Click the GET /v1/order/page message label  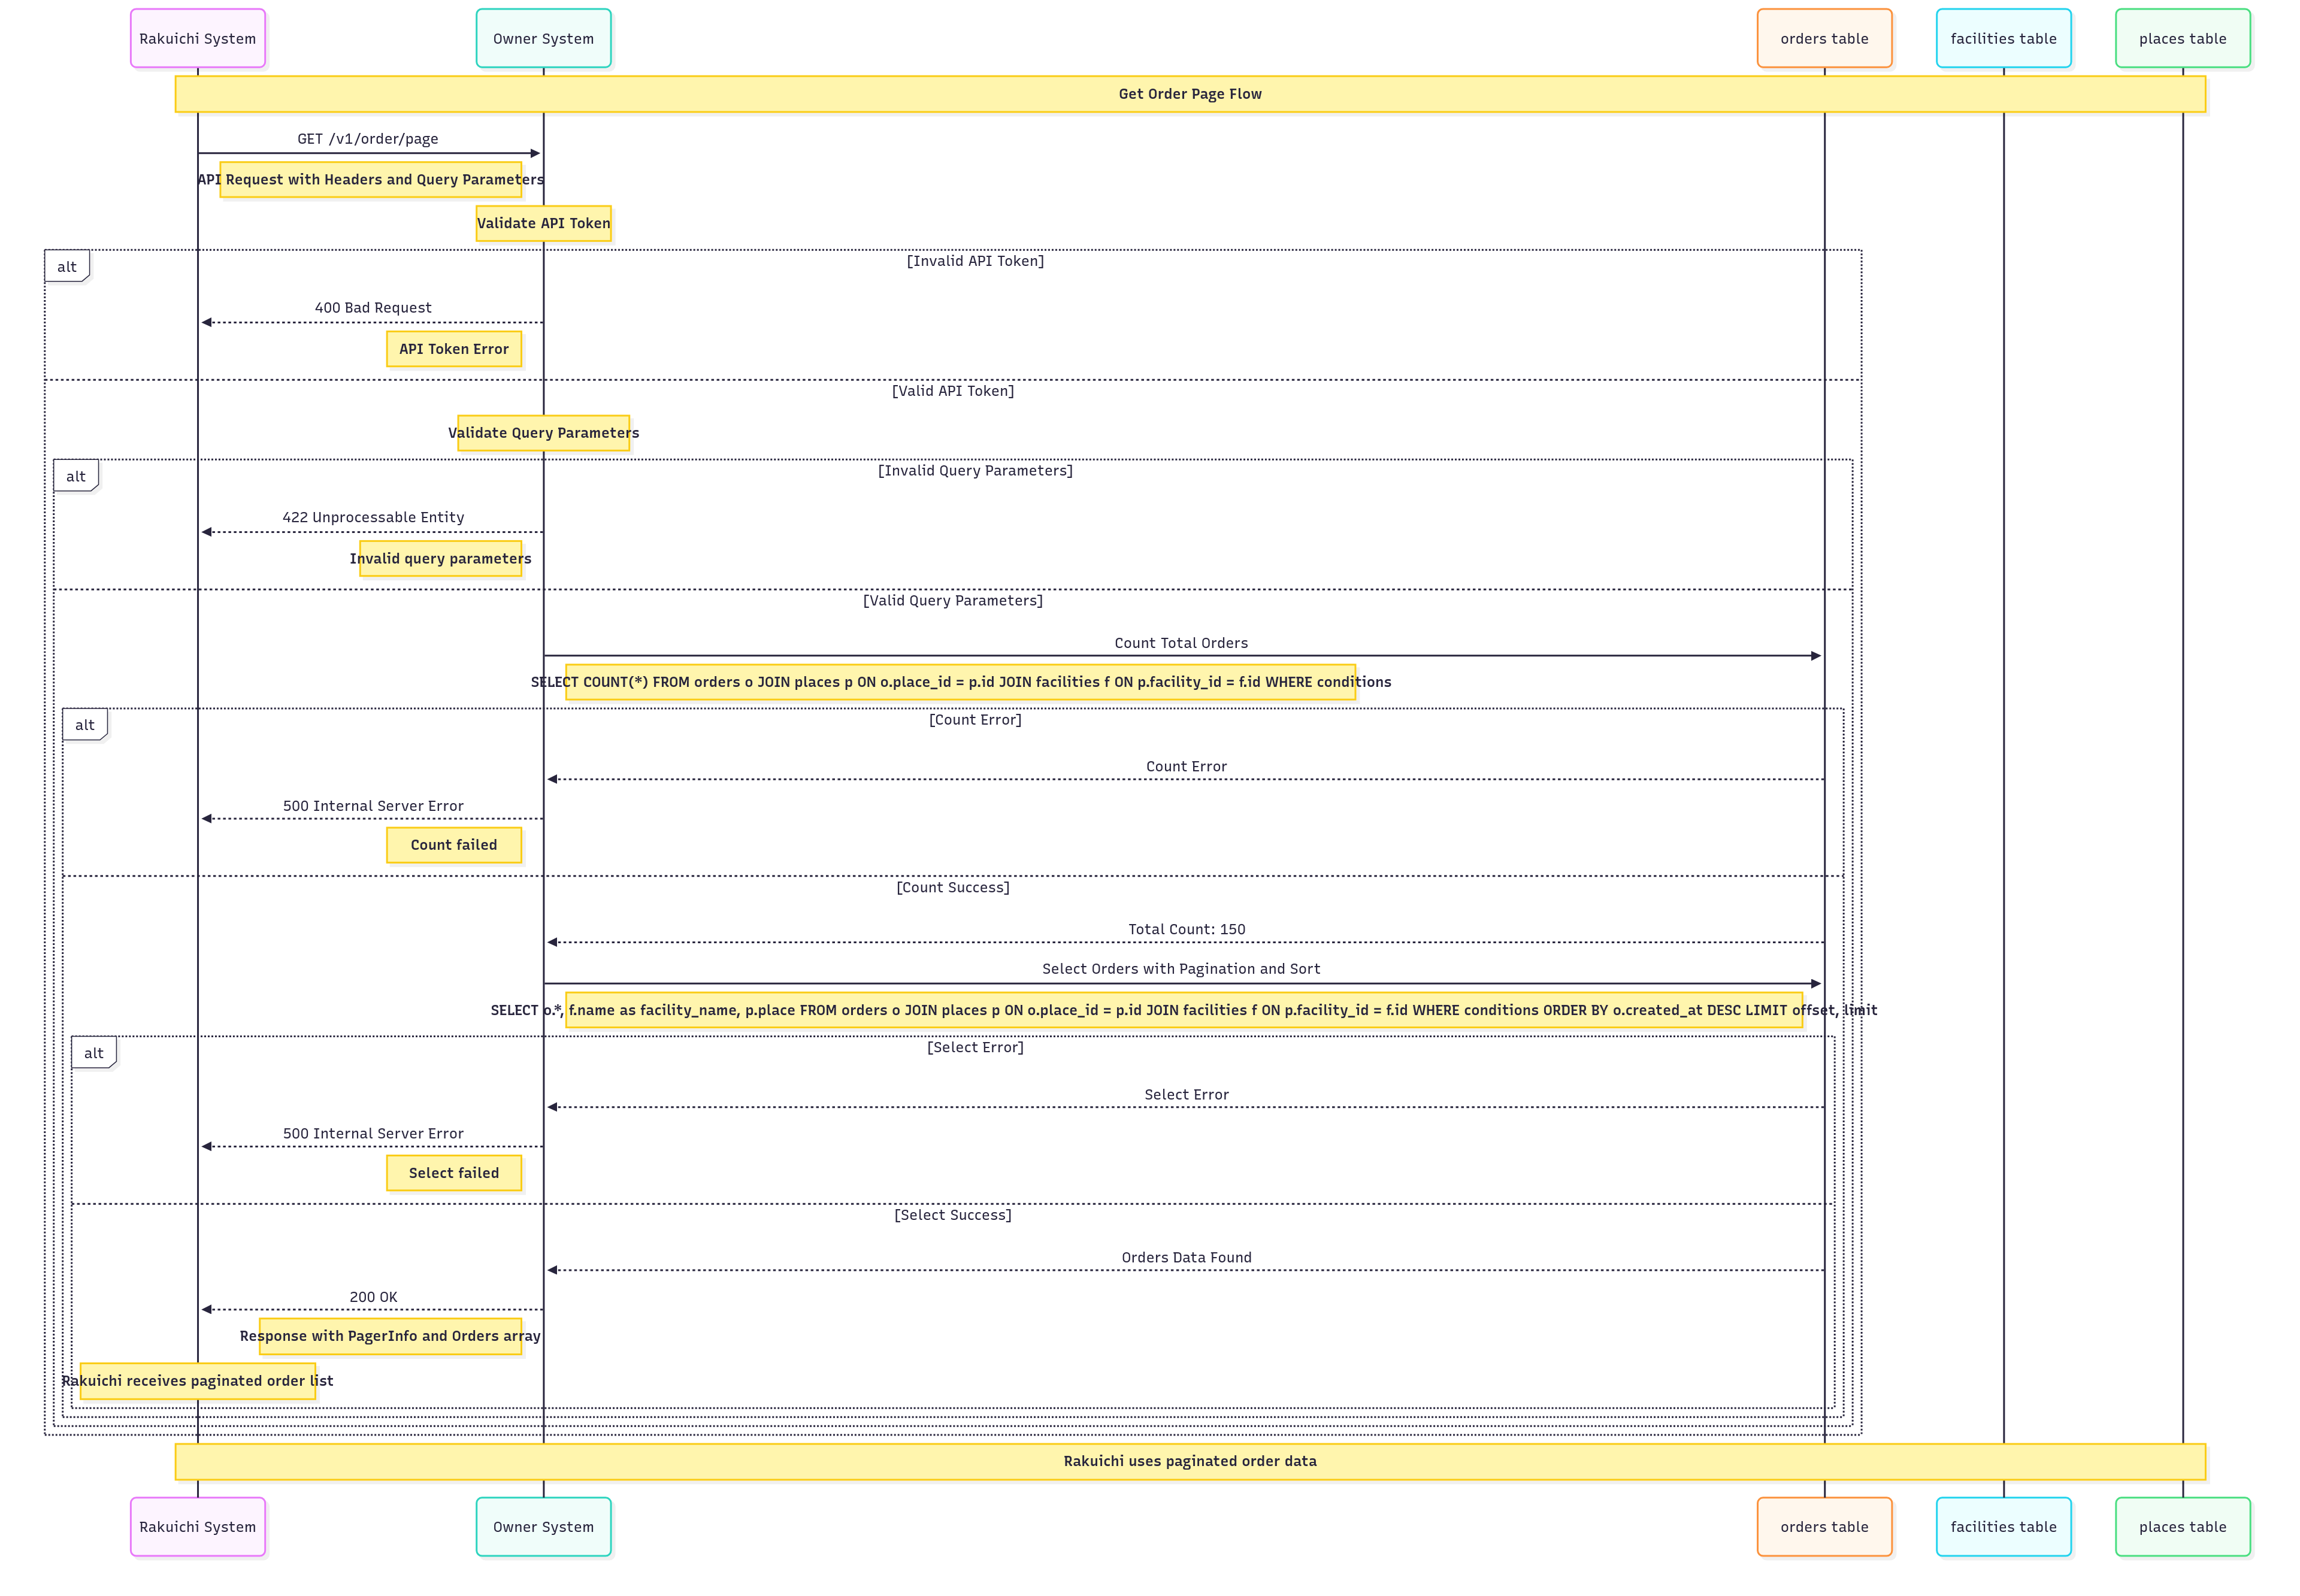pyautogui.click(x=367, y=139)
